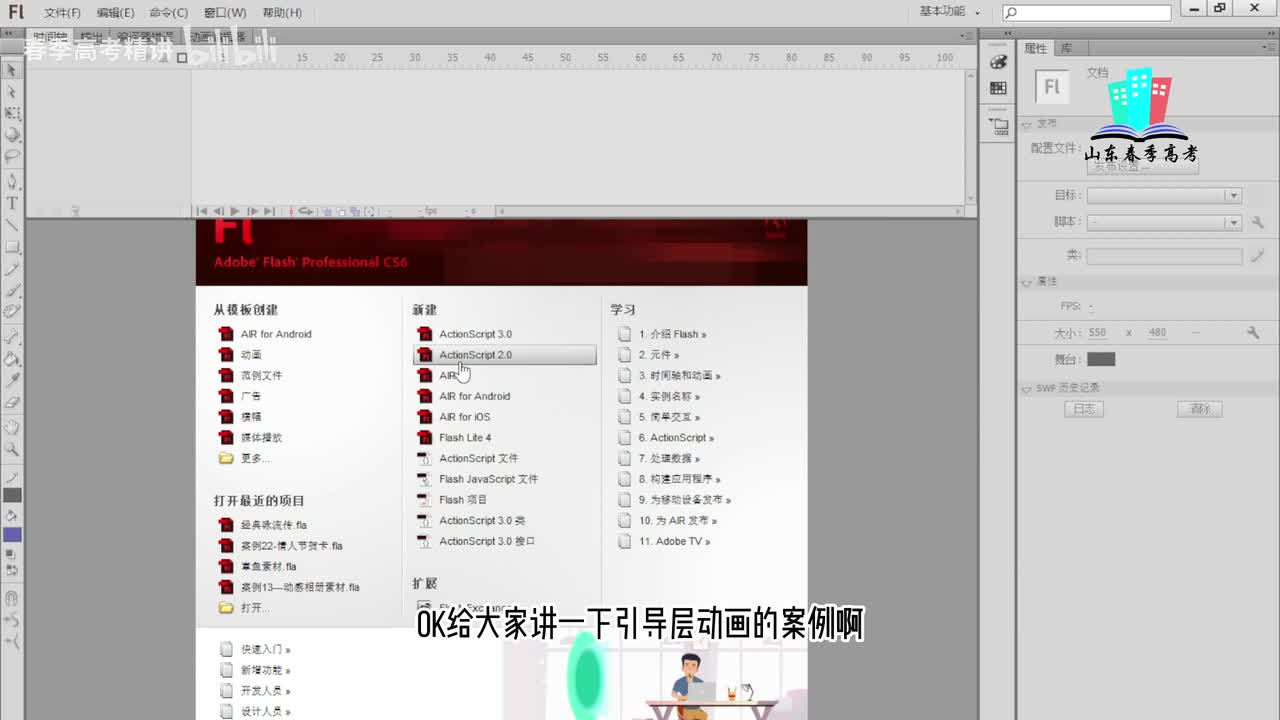Viewport: 1280px width, 720px height.
Task: Open the Color palette panel icon
Action: click(998, 62)
